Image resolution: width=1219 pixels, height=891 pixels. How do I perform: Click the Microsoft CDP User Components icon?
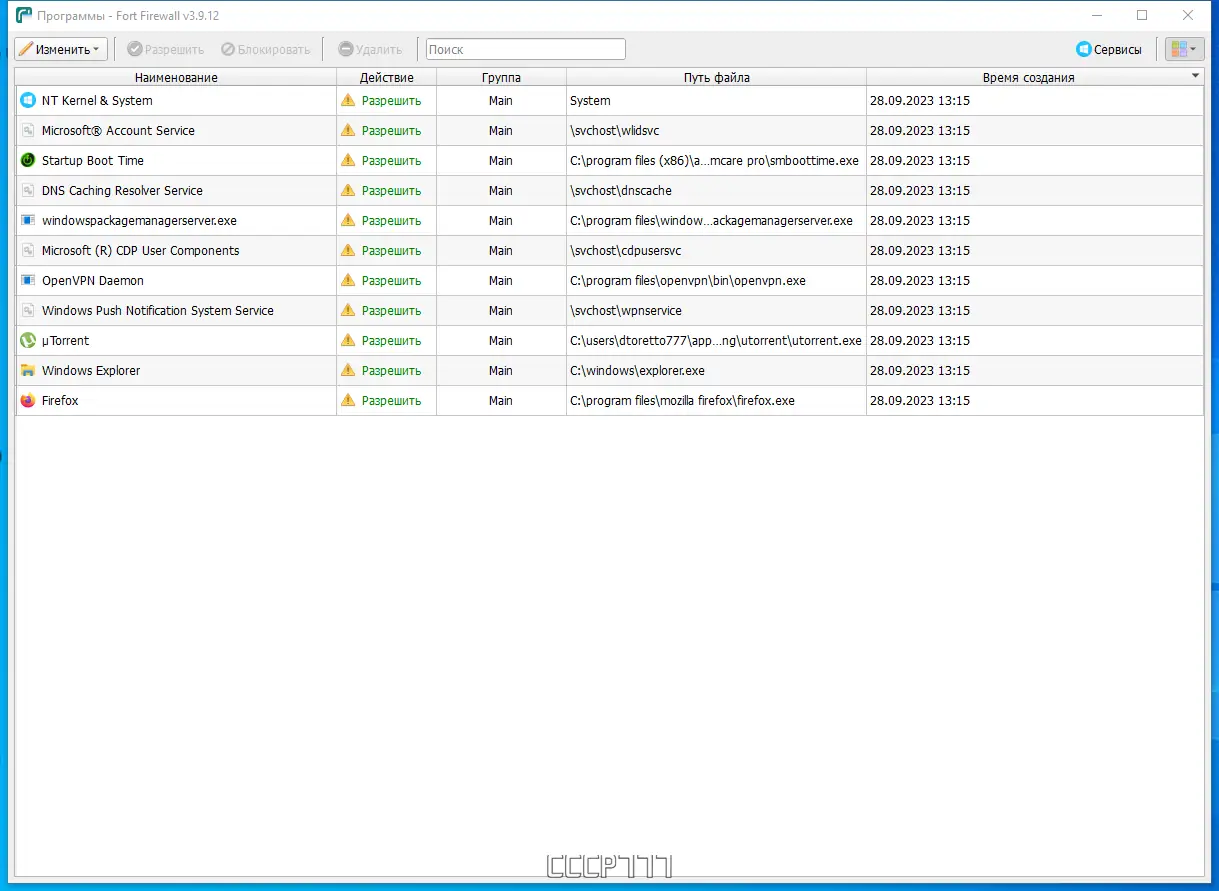[x=28, y=250]
